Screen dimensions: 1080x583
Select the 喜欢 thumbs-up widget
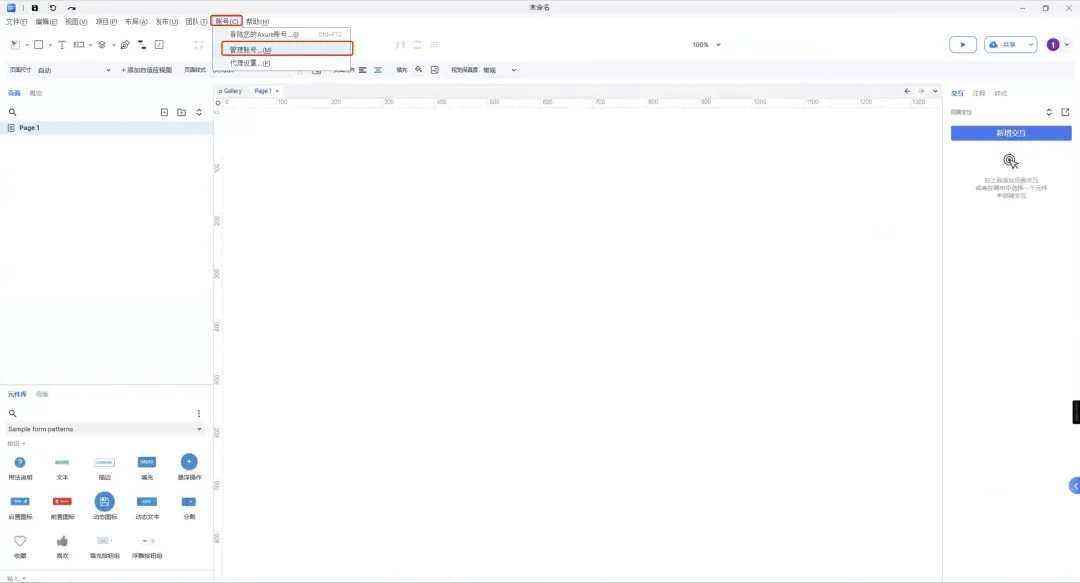click(x=62, y=541)
